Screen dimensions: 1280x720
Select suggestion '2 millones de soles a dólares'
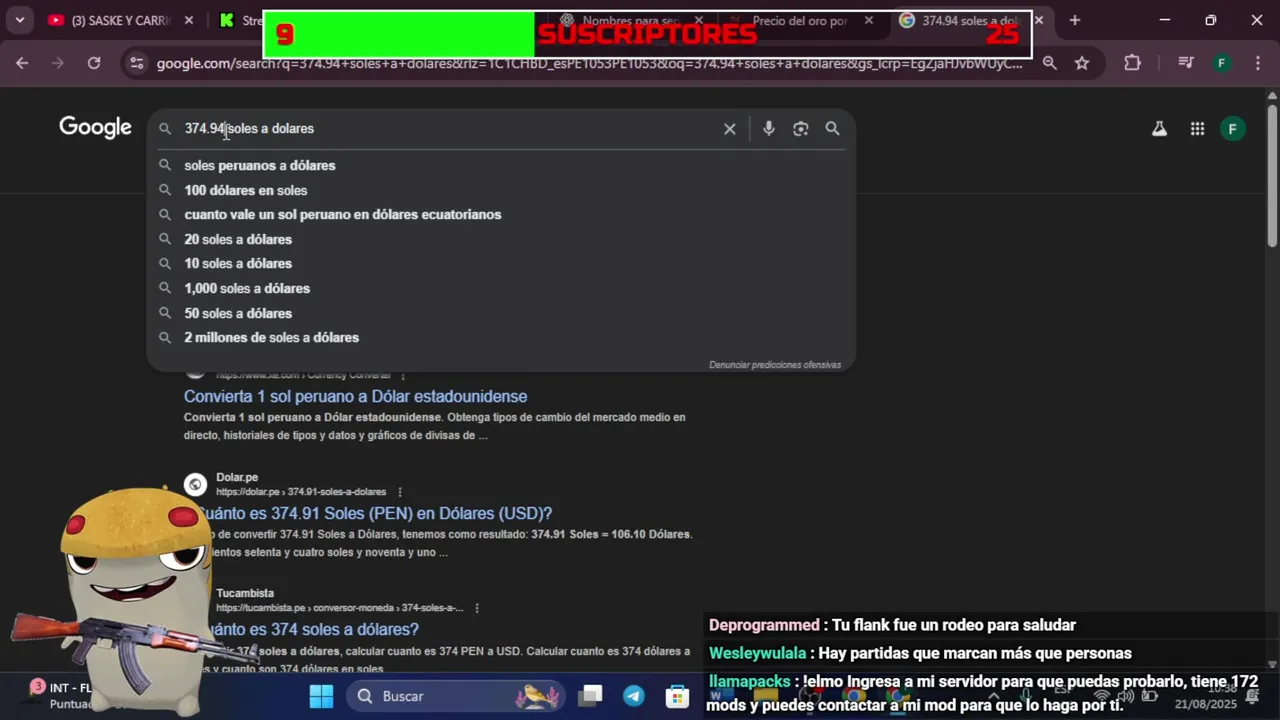click(500, 337)
